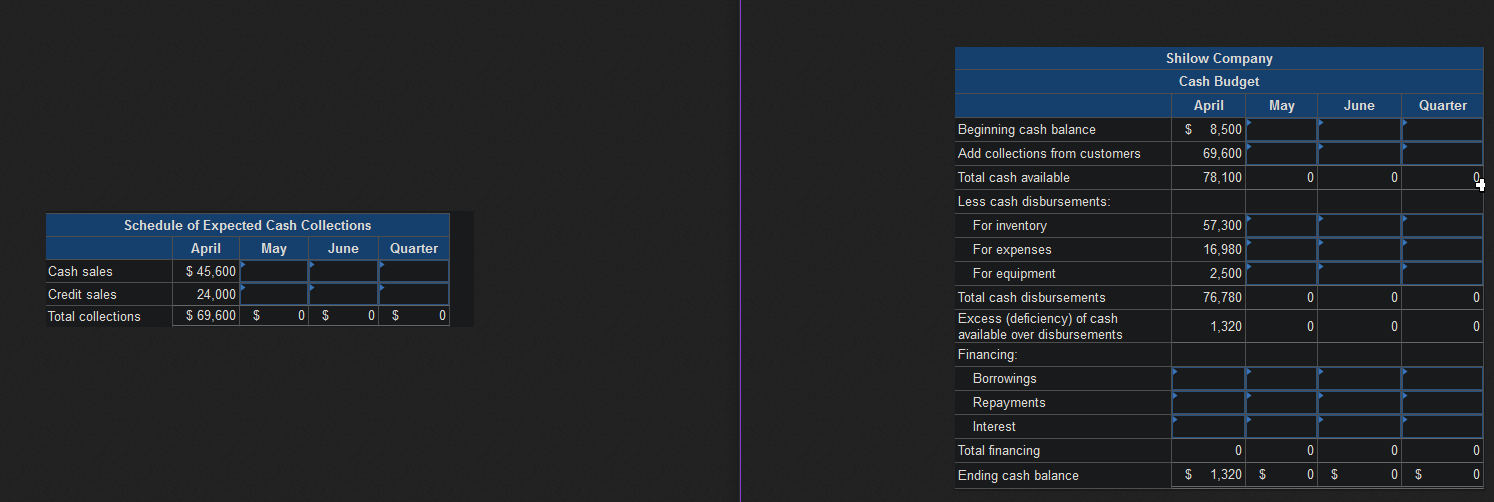This screenshot has height=502, width=1494.
Task: Select the Repayments Quarter input cell
Action: [x=1442, y=402]
